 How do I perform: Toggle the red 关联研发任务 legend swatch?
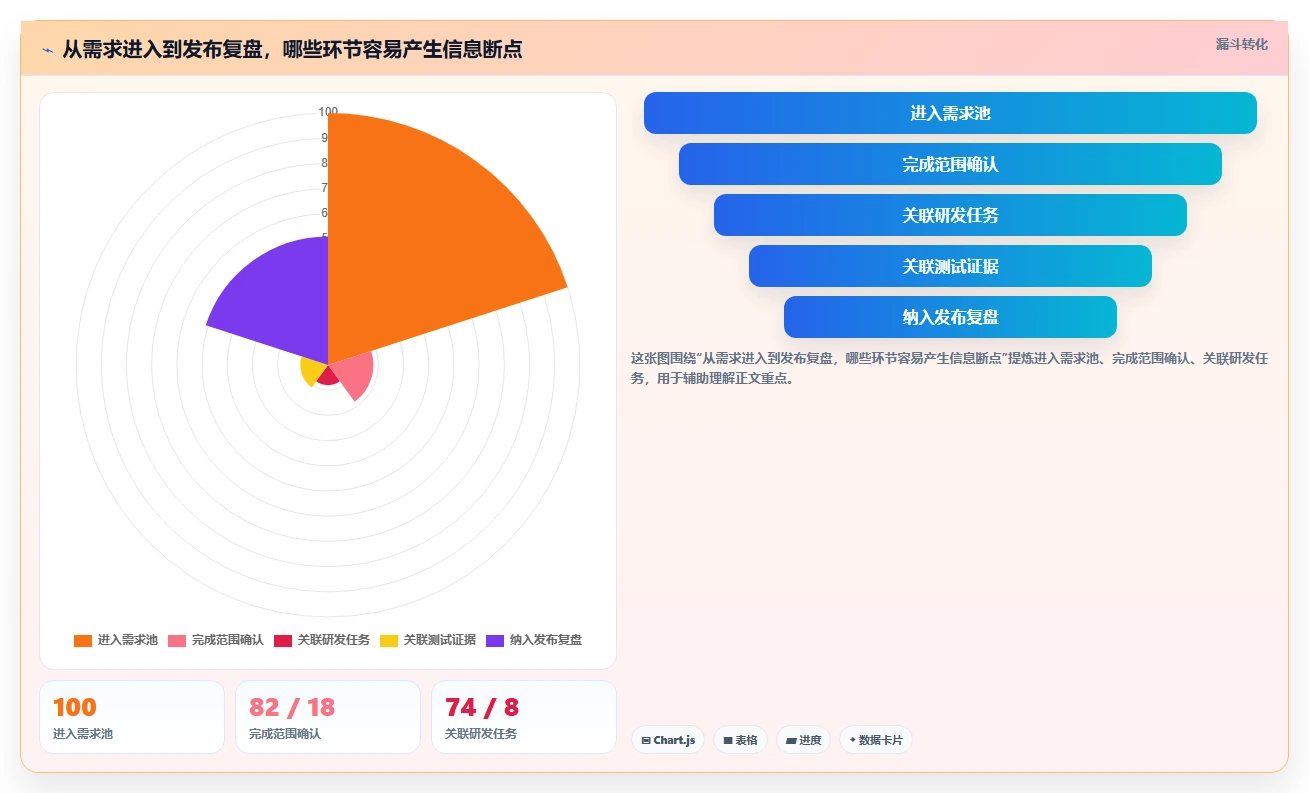click(x=283, y=640)
